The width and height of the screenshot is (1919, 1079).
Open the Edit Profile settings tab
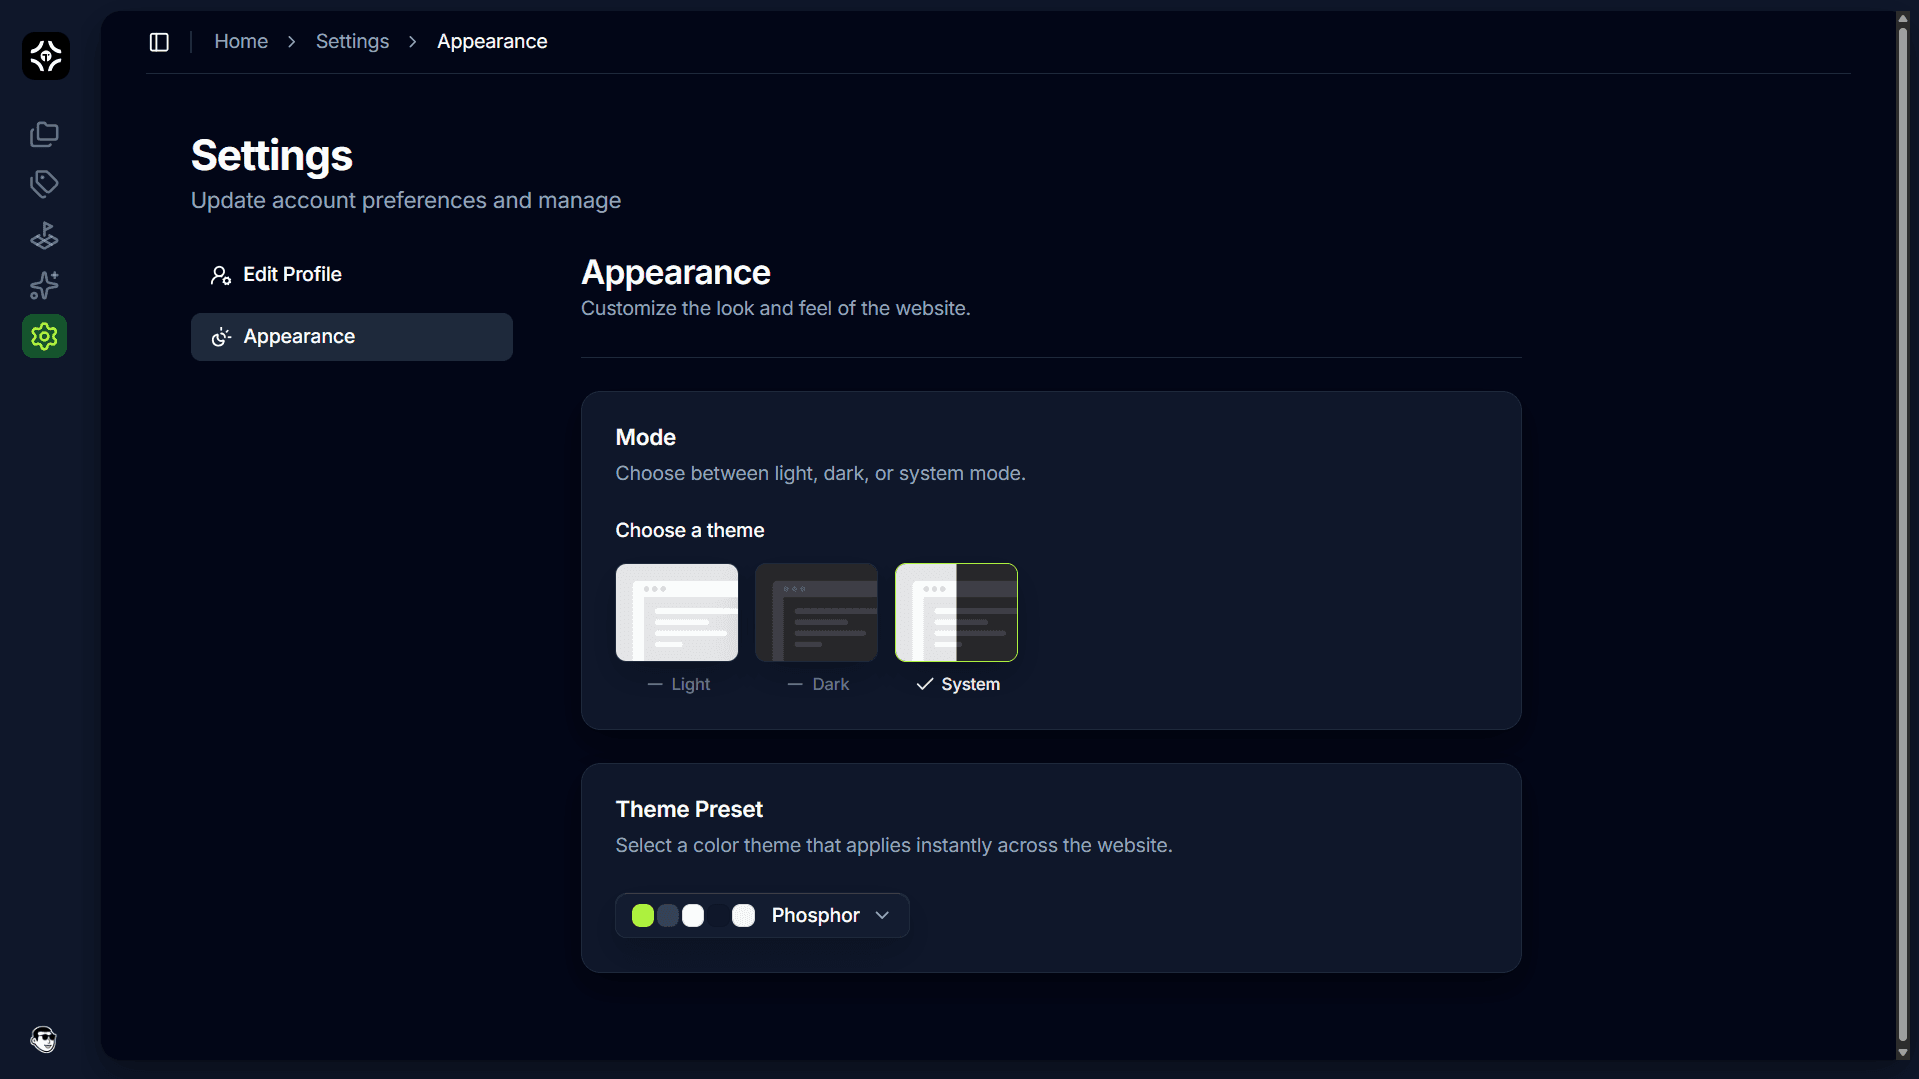(x=352, y=275)
